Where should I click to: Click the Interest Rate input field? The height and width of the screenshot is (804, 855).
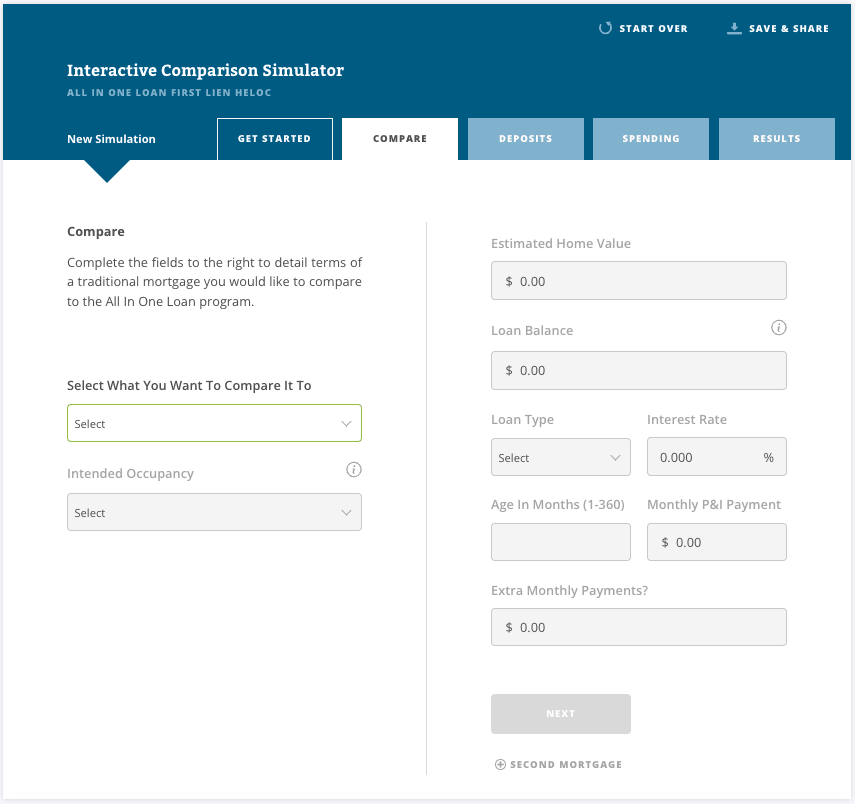click(716, 457)
